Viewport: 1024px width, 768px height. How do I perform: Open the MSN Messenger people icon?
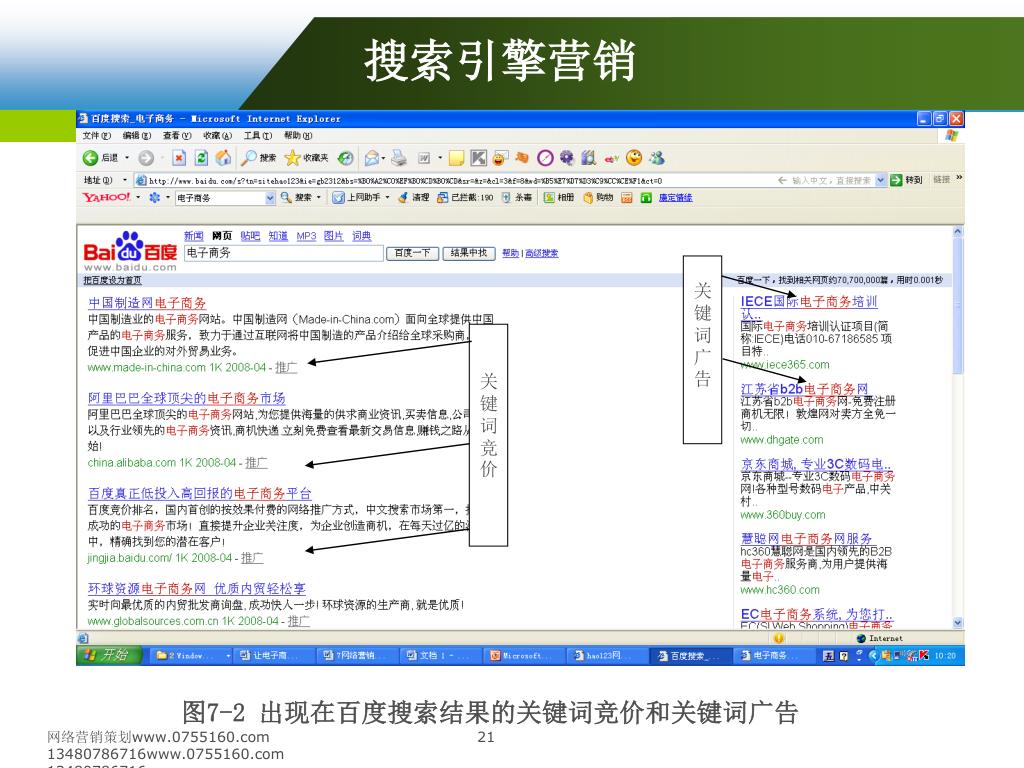(x=656, y=157)
